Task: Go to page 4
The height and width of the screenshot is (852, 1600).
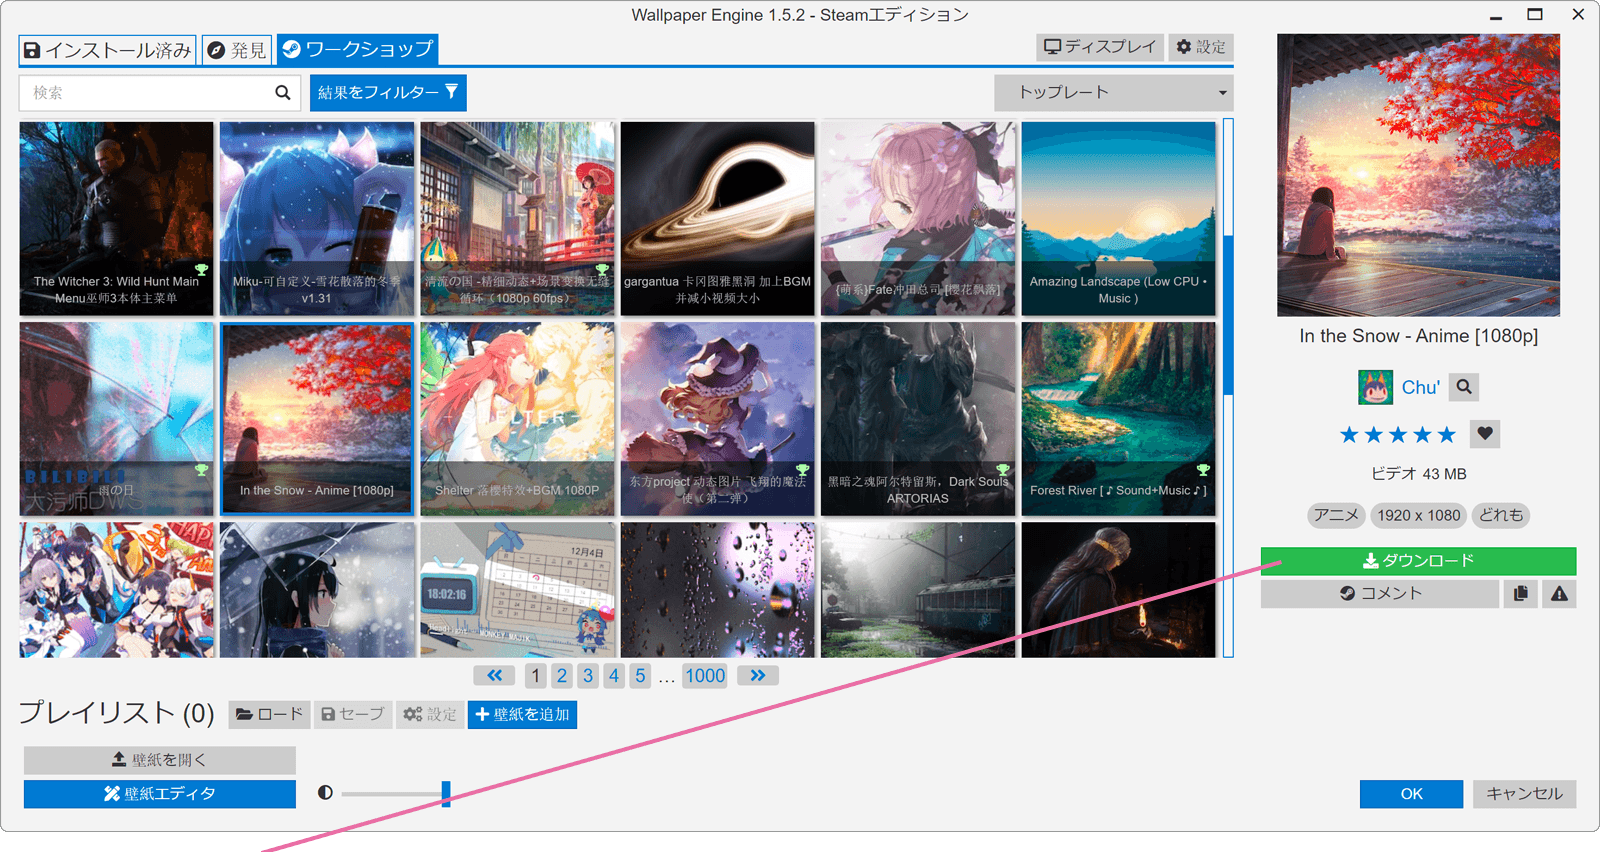Action: coord(614,676)
